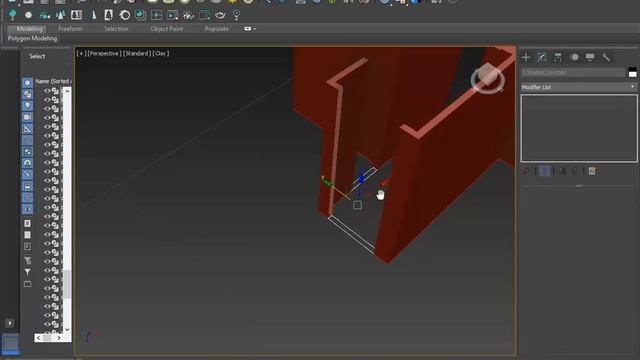Toggle Display Cameras filter in Scene Explorer
Screen dimensions: 640x360
pos(27,117)
